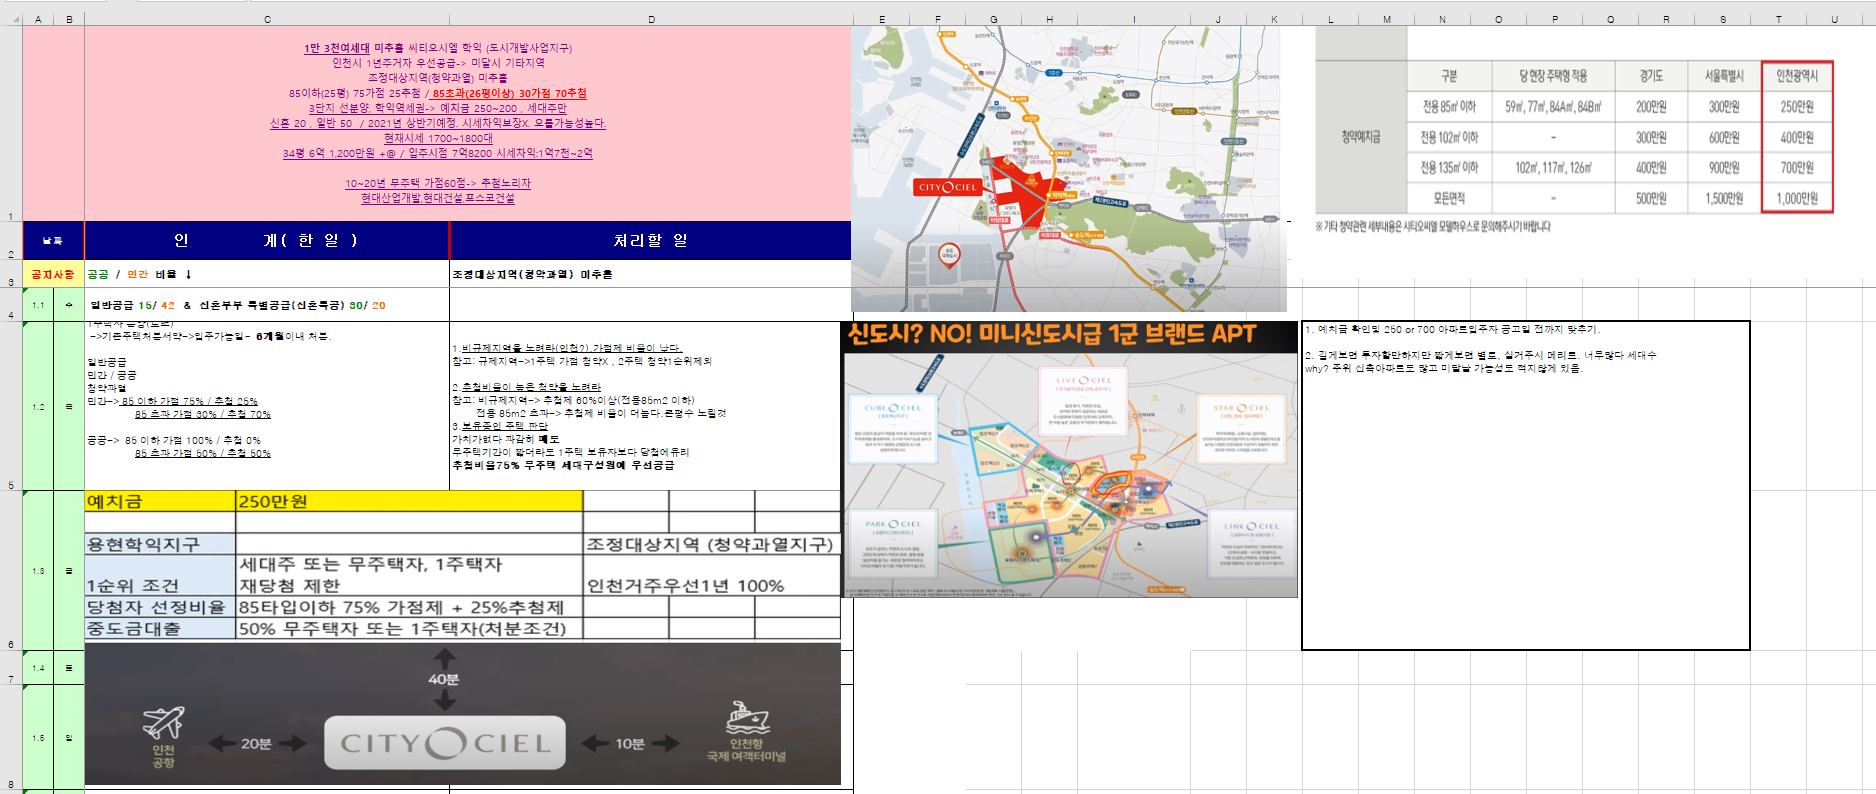Select column P header
1876x794 pixels.
[x=1555, y=19]
